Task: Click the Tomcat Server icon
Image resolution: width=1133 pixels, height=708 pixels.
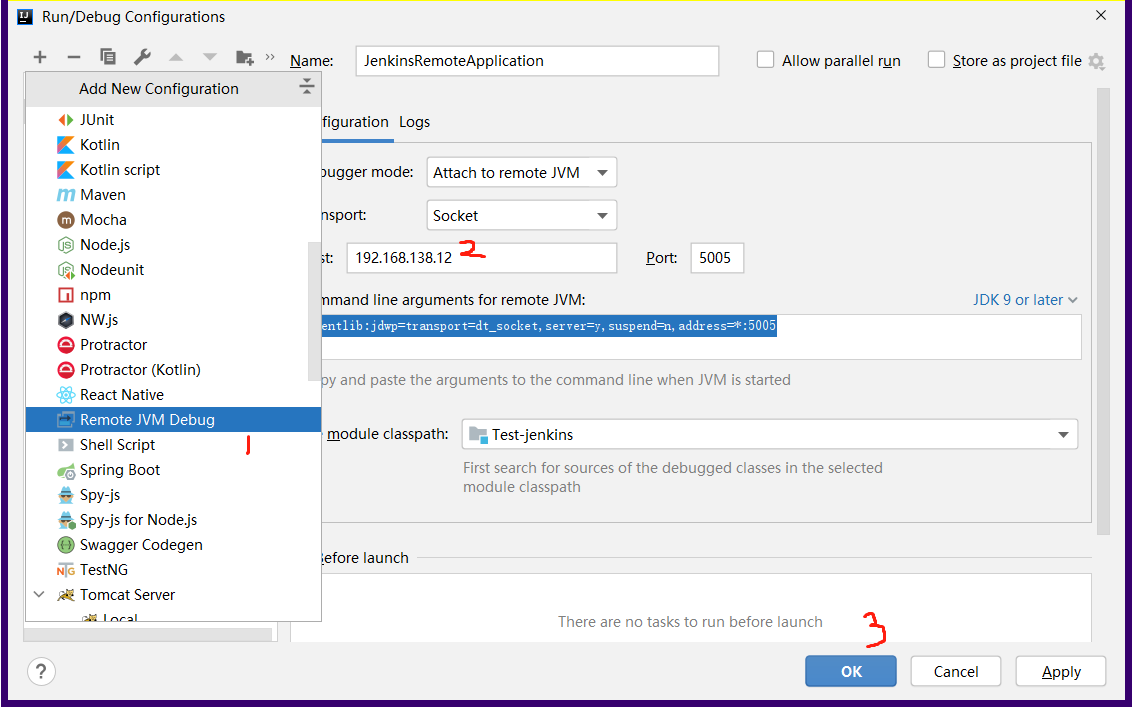Action: [x=66, y=595]
